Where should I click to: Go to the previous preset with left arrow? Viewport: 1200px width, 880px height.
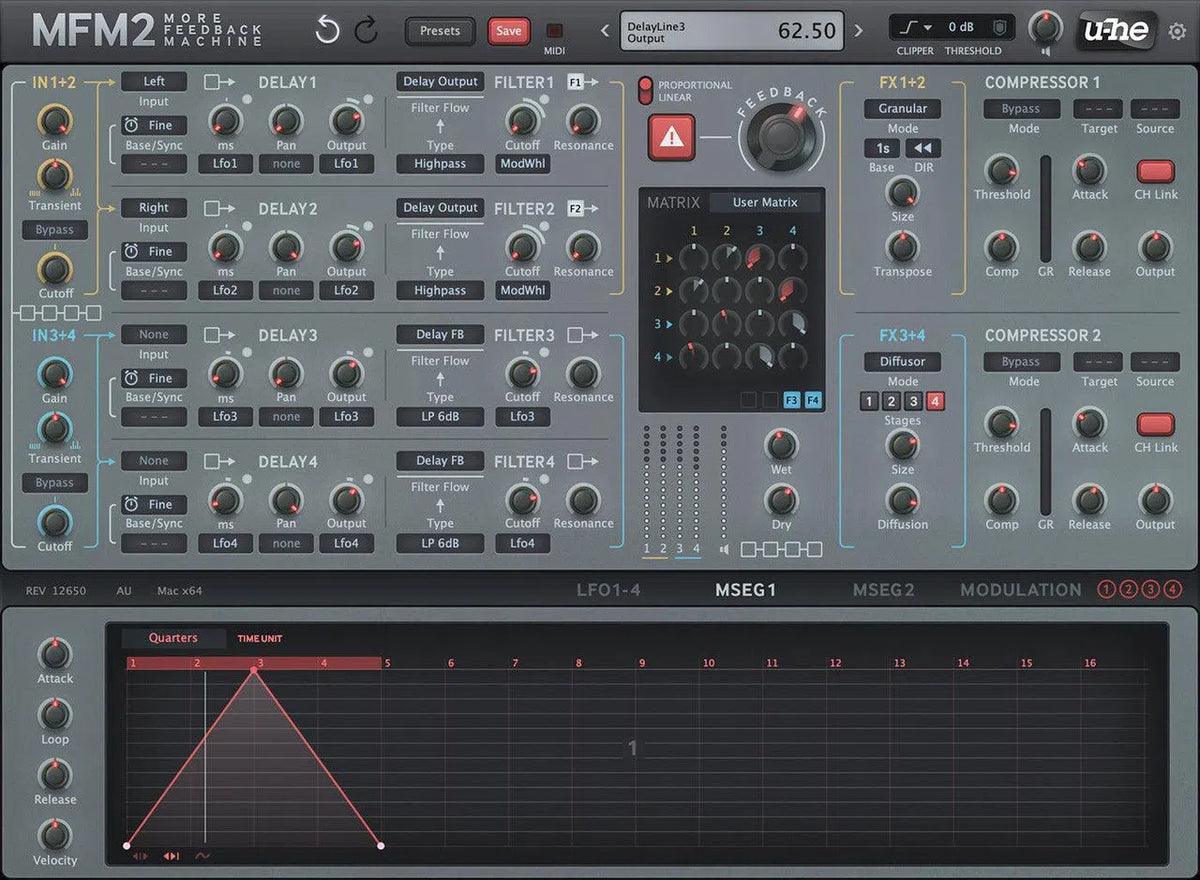[x=604, y=31]
